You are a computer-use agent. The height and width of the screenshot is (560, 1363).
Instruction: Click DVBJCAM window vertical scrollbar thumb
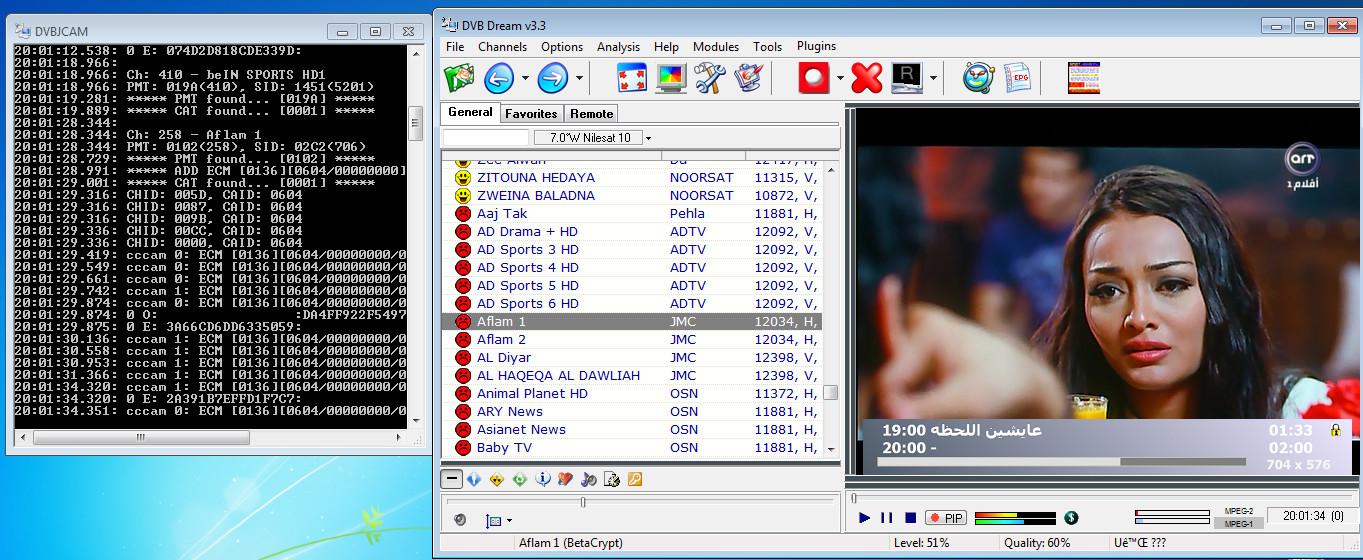point(415,124)
